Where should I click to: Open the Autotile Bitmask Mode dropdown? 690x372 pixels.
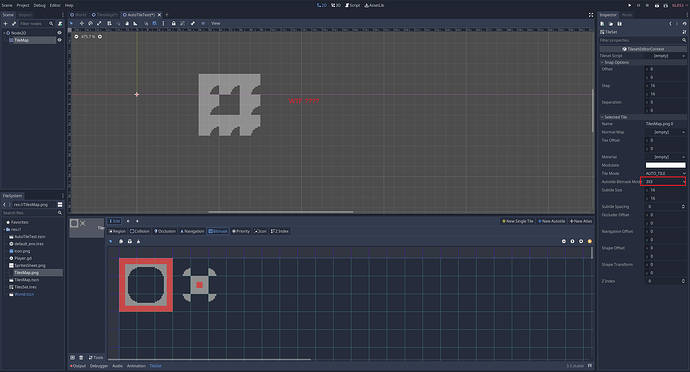665,182
